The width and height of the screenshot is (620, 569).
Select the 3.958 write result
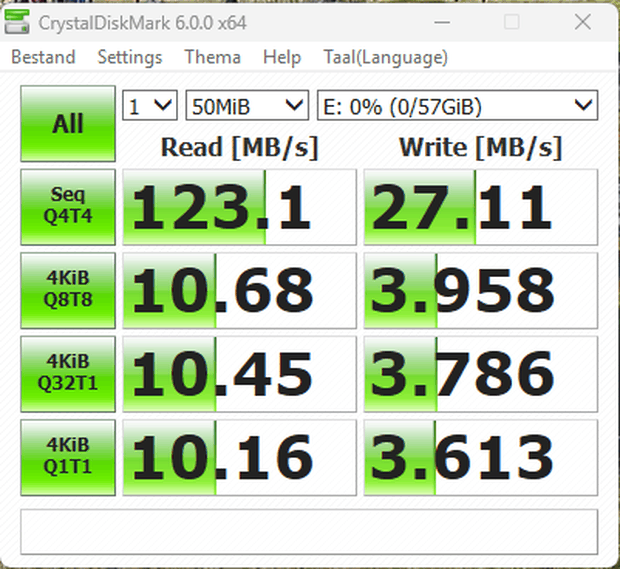click(481, 291)
